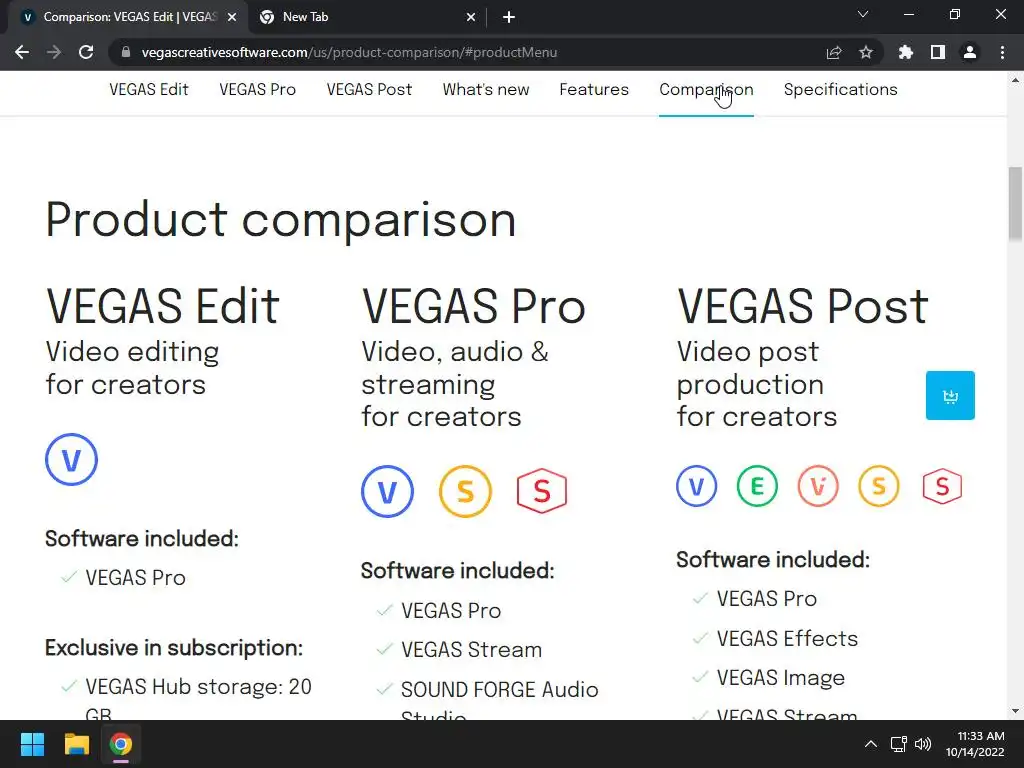The height and width of the screenshot is (768, 1024).
Task: Click the page vertical scrollbar thumb
Action: click(x=1015, y=204)
